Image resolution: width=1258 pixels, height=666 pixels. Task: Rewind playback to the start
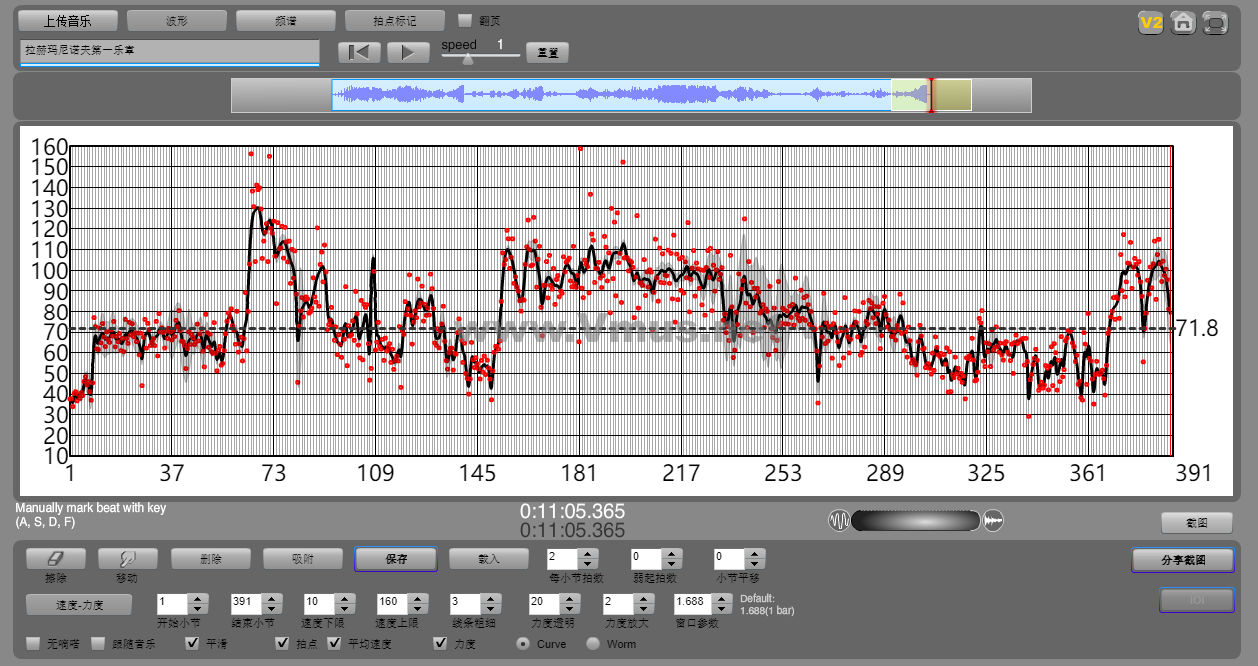(359, 52)
